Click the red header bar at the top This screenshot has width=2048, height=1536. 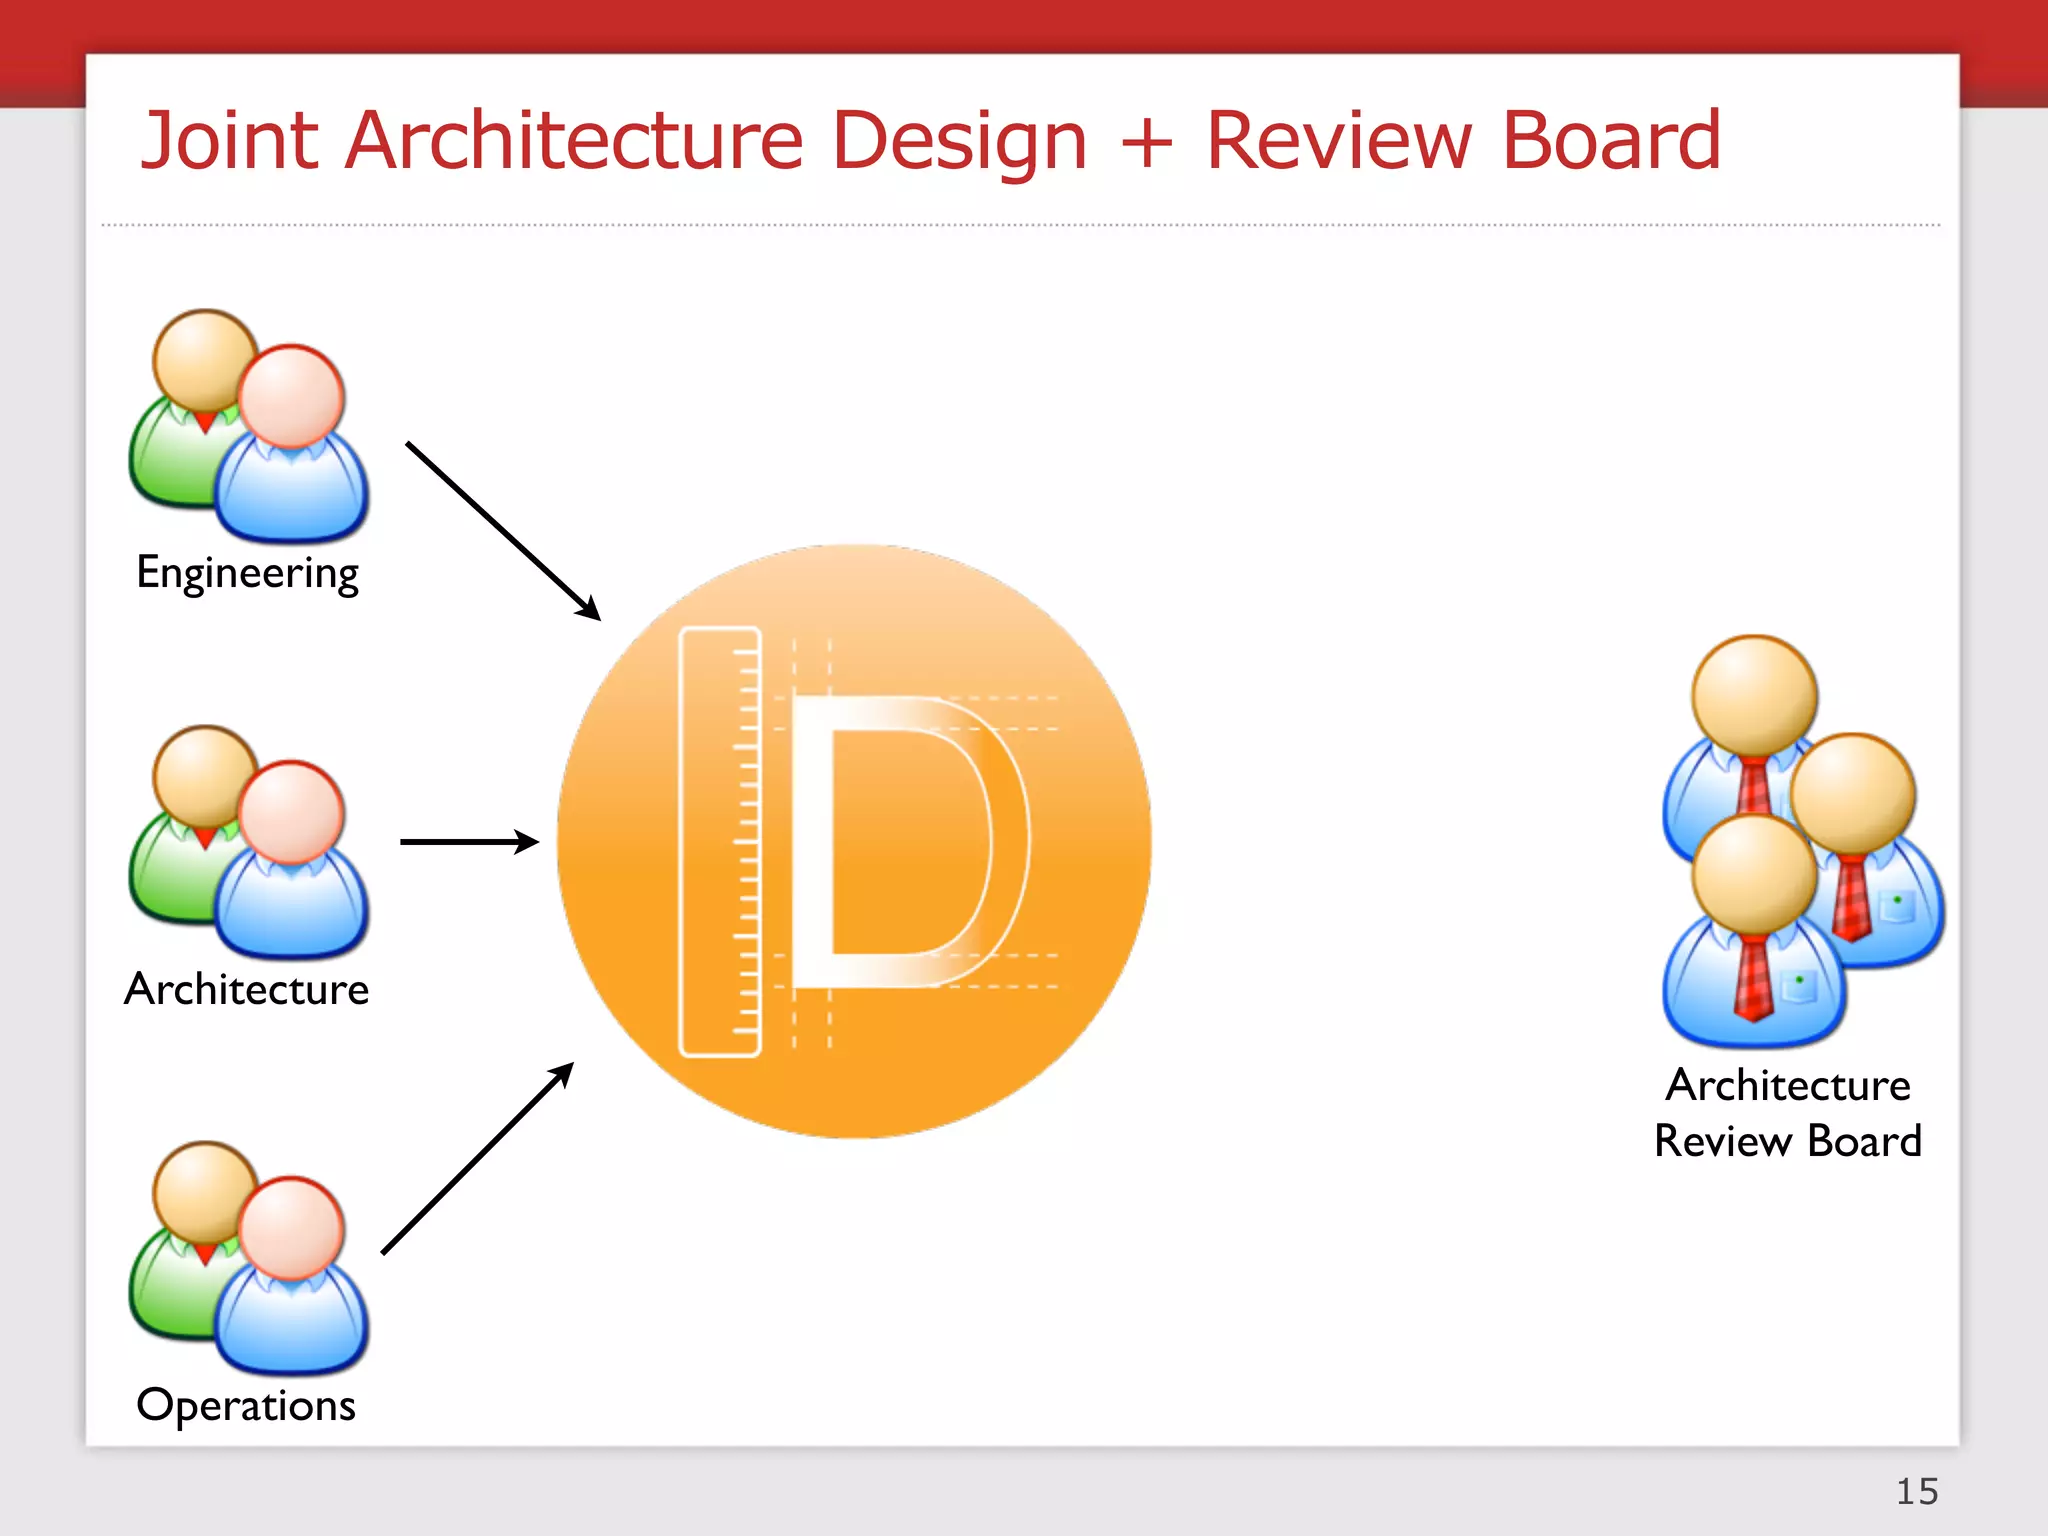(x=1024, y=25)
